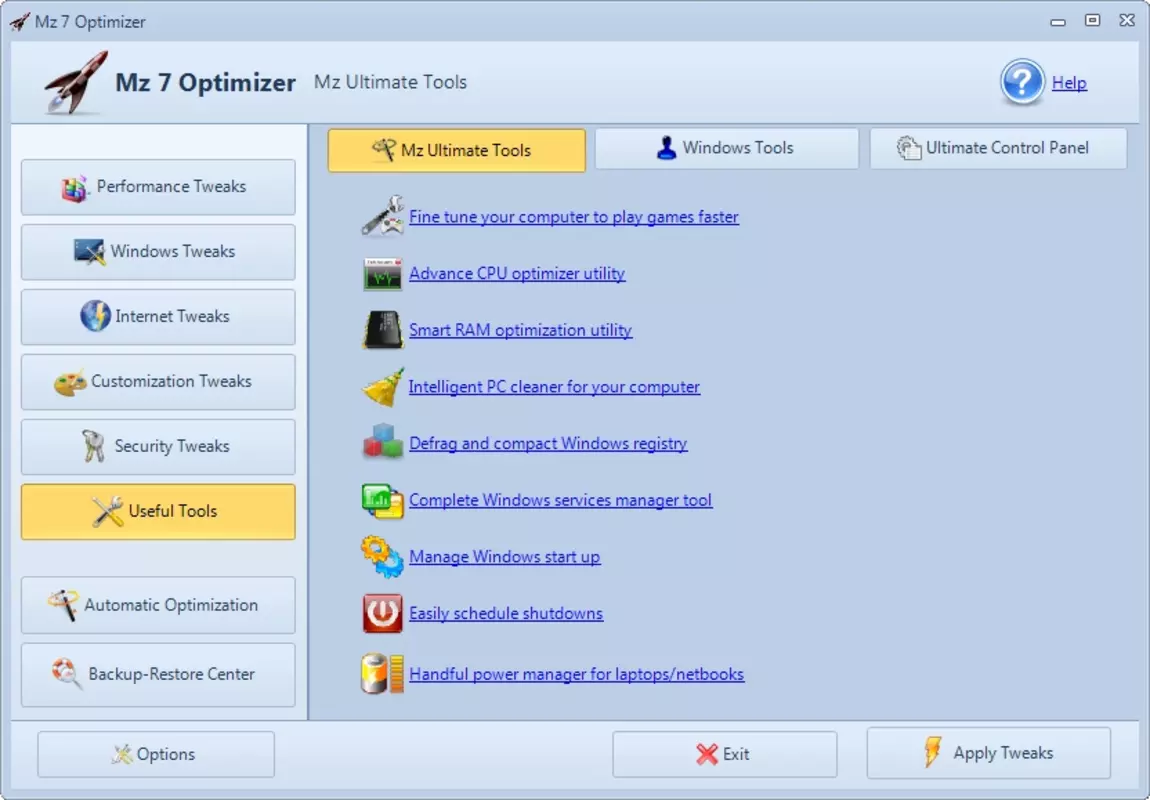The image size is (1150, 800).
Task: Switch to the Windows Tools tab
Action: pos(726,148)
